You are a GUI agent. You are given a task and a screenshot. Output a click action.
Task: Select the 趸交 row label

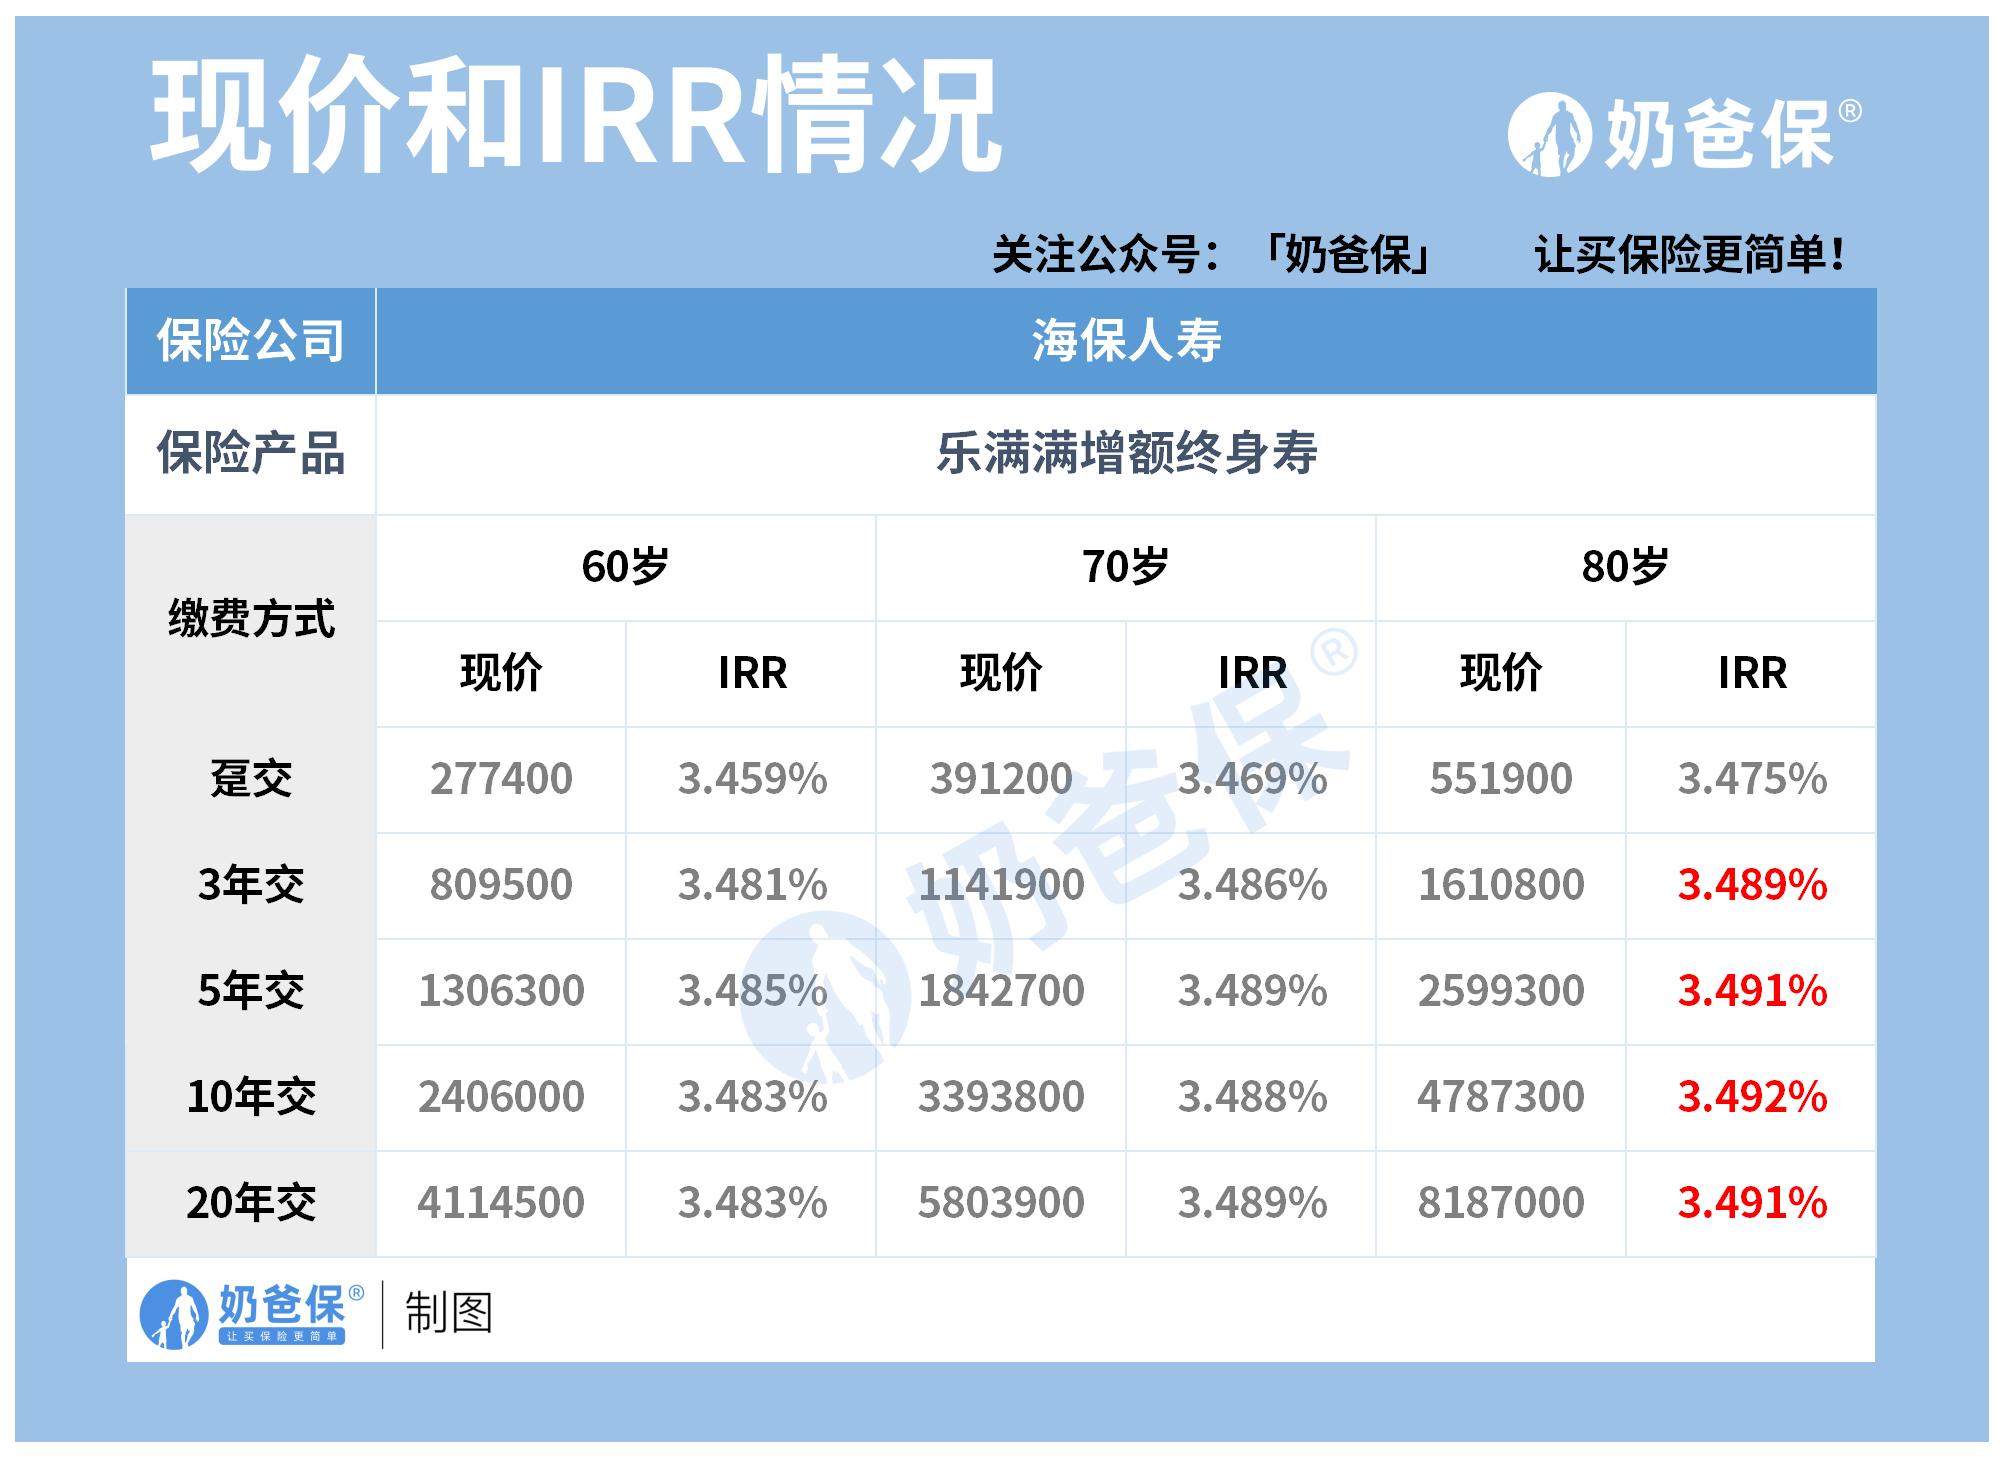coord(251,778)
